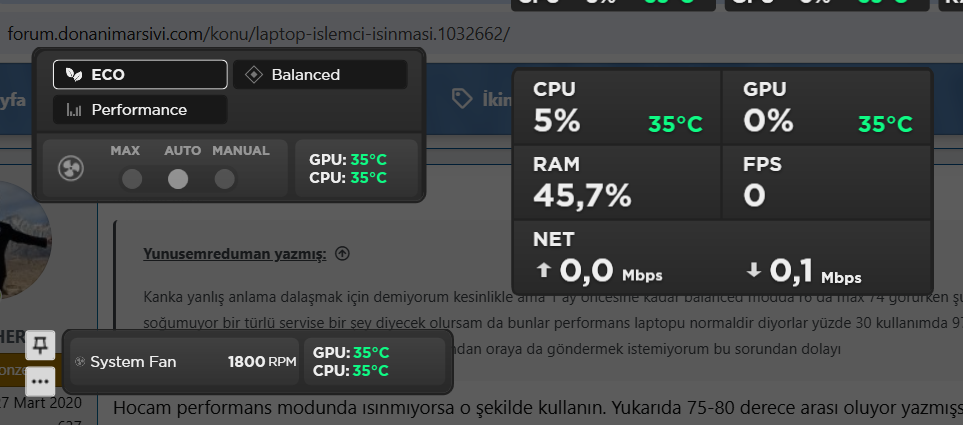The image size is (963, 425).
Task: Click the CPU usage tile
Action: pyautogui.click(x=617, y=108)
